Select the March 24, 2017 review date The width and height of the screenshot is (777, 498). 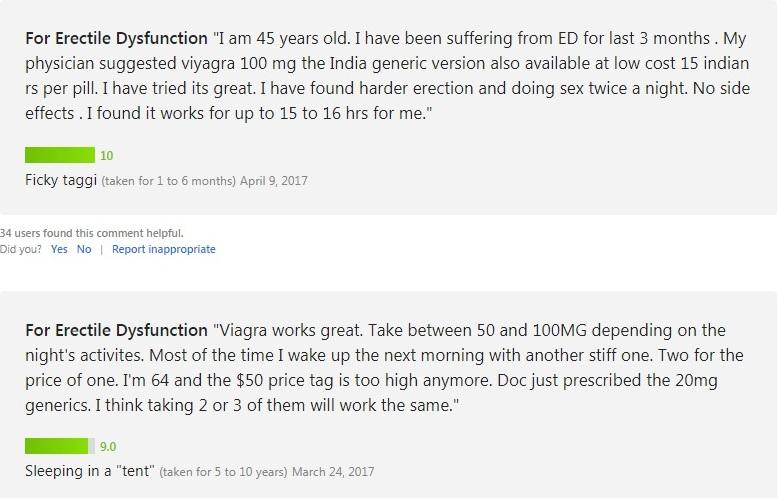(x=333, y=472)
